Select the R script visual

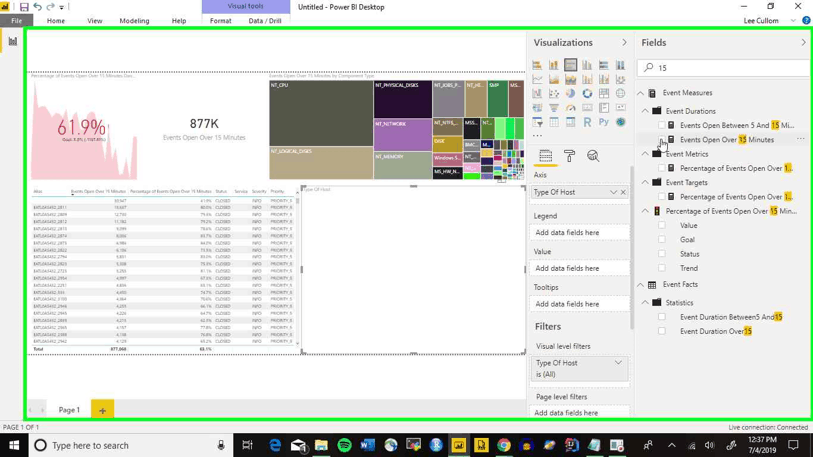587,122
